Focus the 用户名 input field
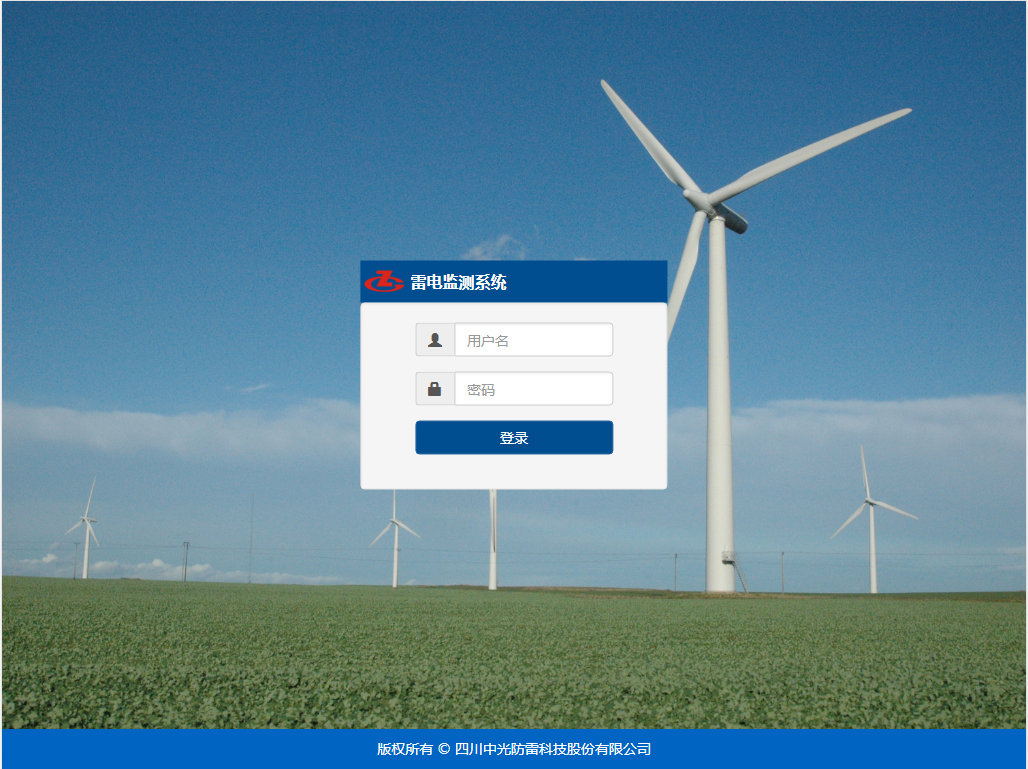 tap(533, 340)
